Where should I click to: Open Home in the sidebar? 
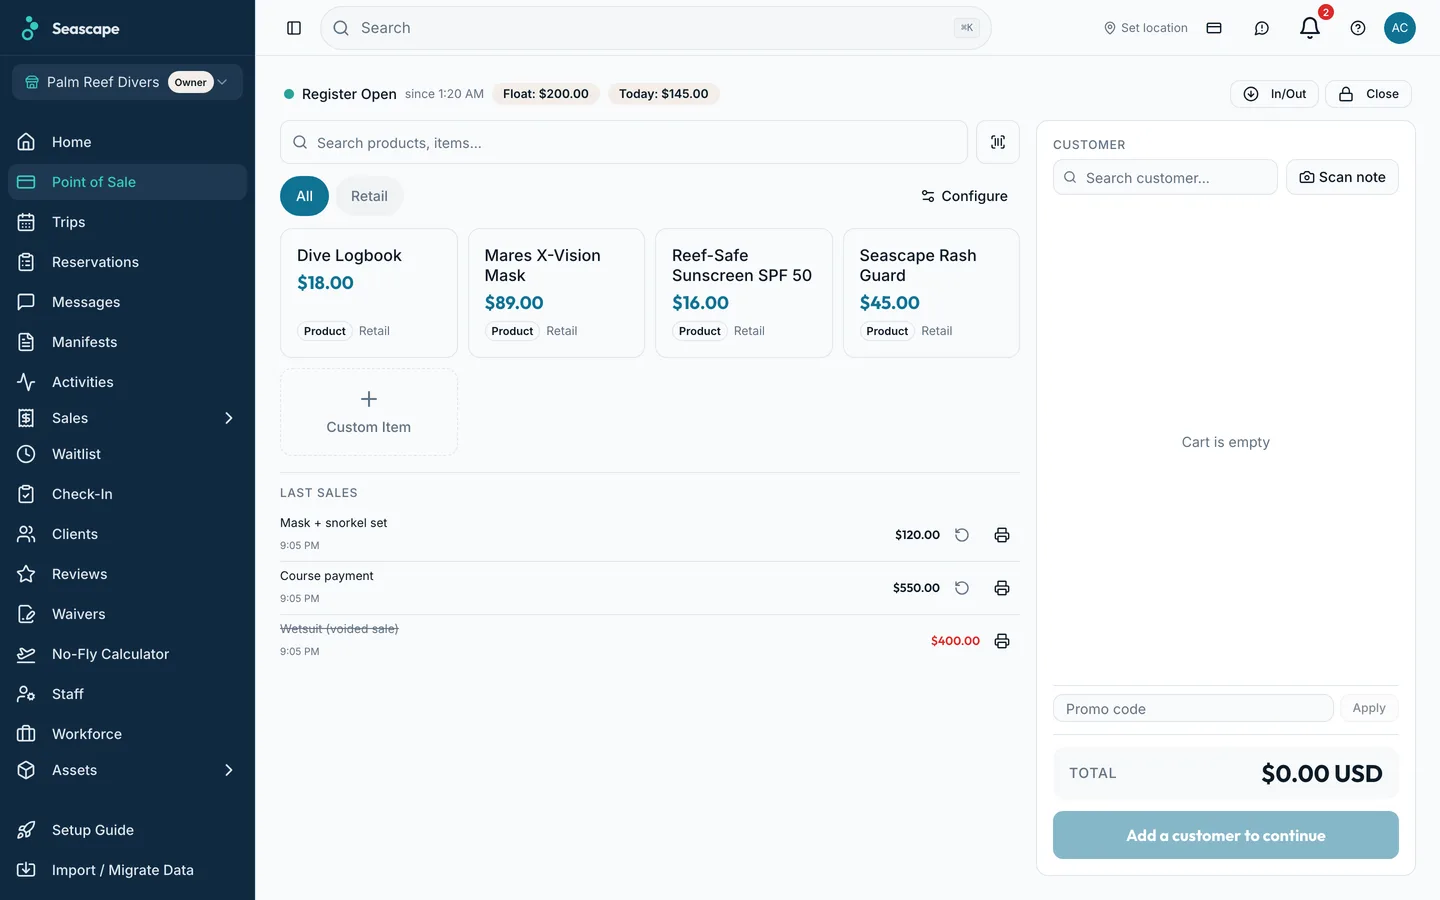[127, 142]
